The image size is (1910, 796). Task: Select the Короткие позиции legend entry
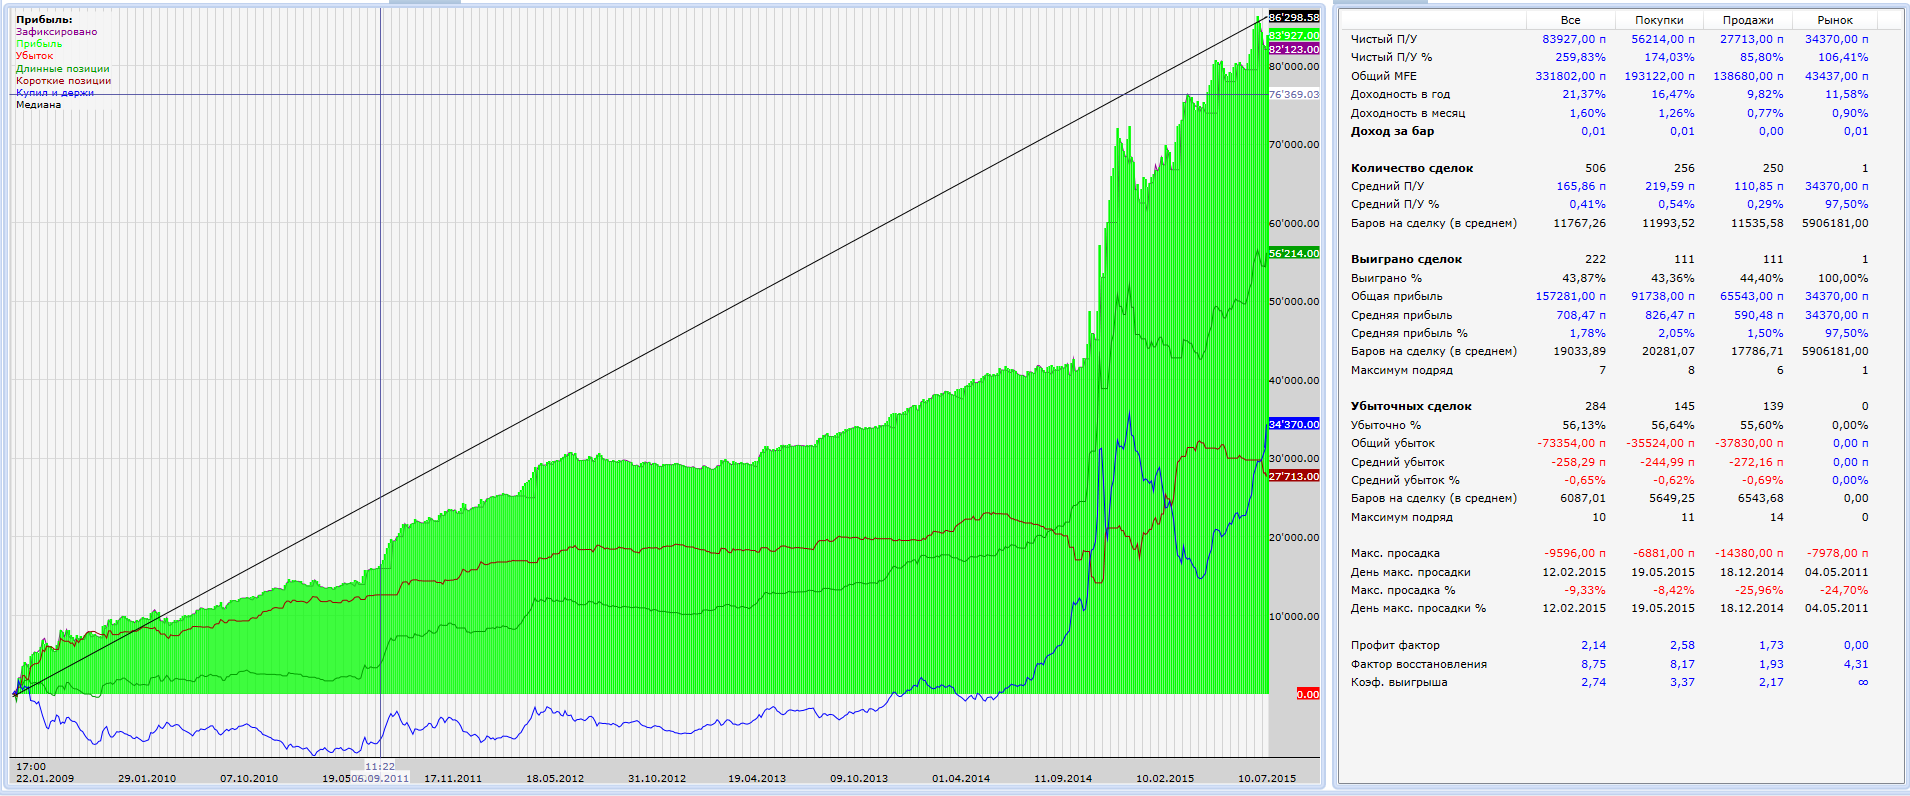pyautogui.click(x=63, y=81)
